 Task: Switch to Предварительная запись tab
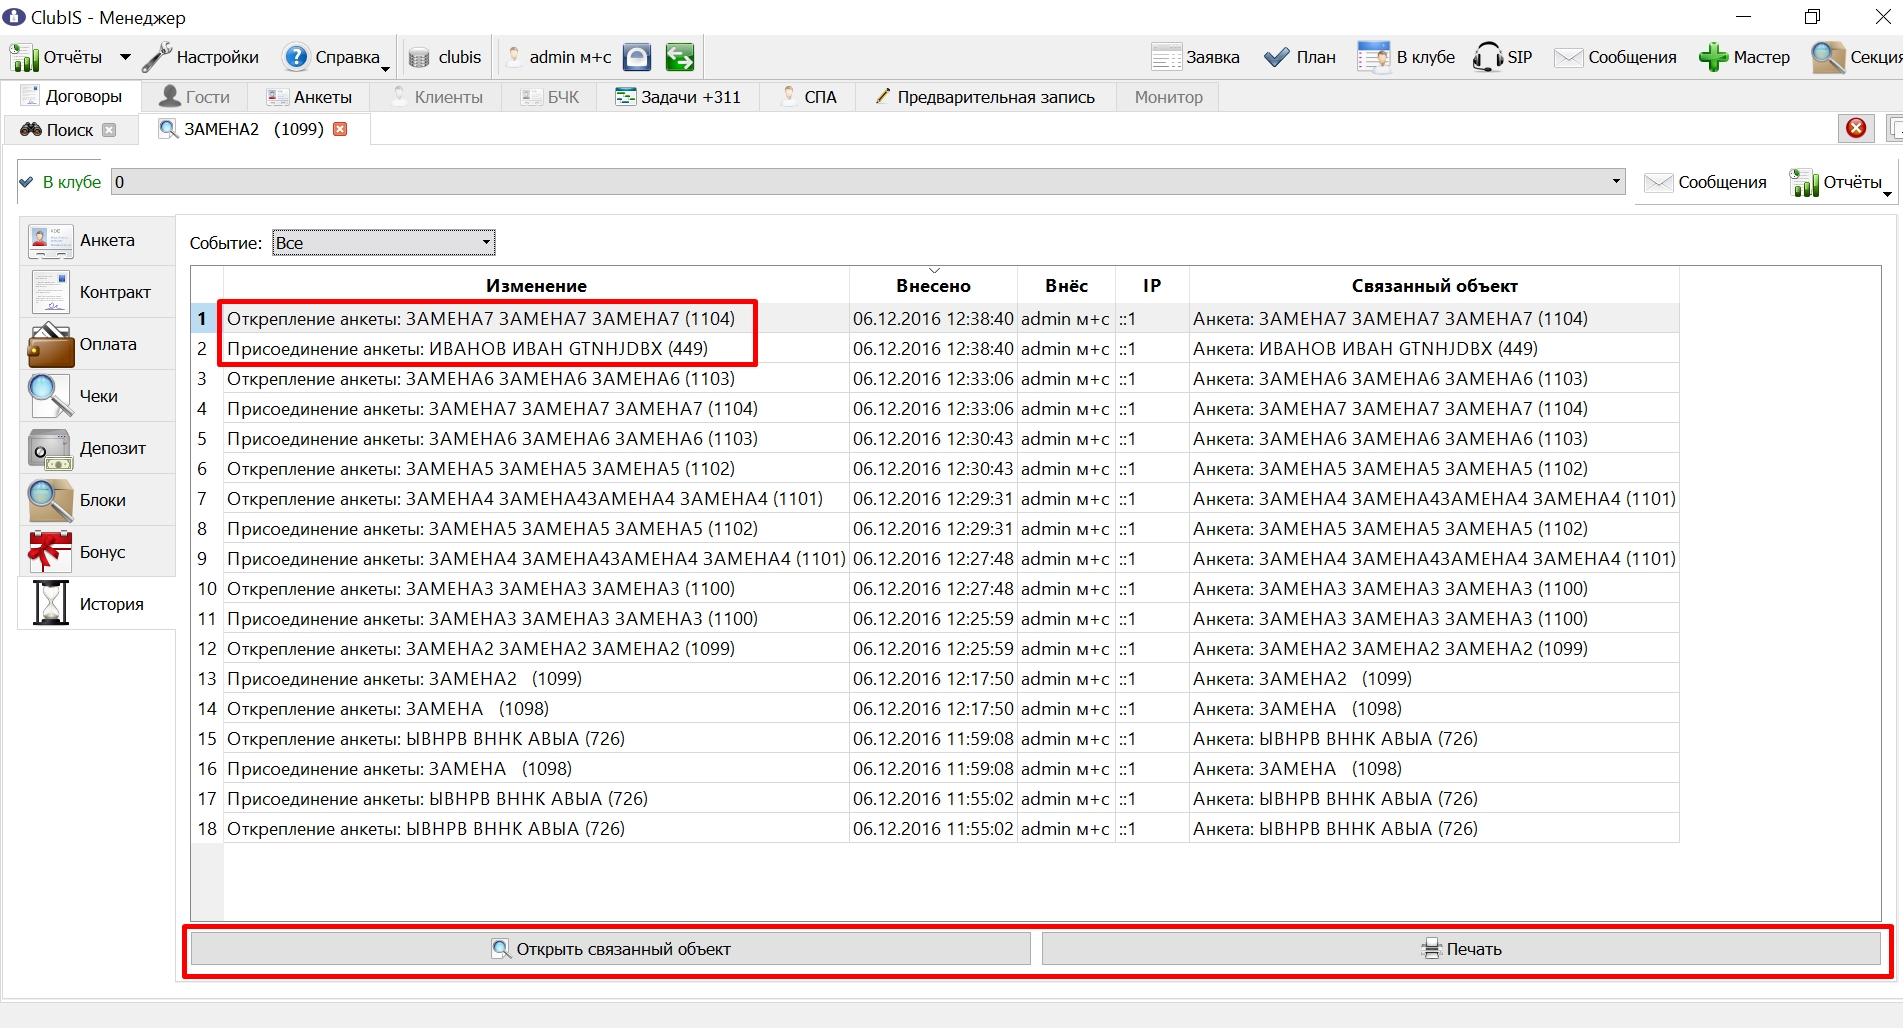tap(984, 97)
